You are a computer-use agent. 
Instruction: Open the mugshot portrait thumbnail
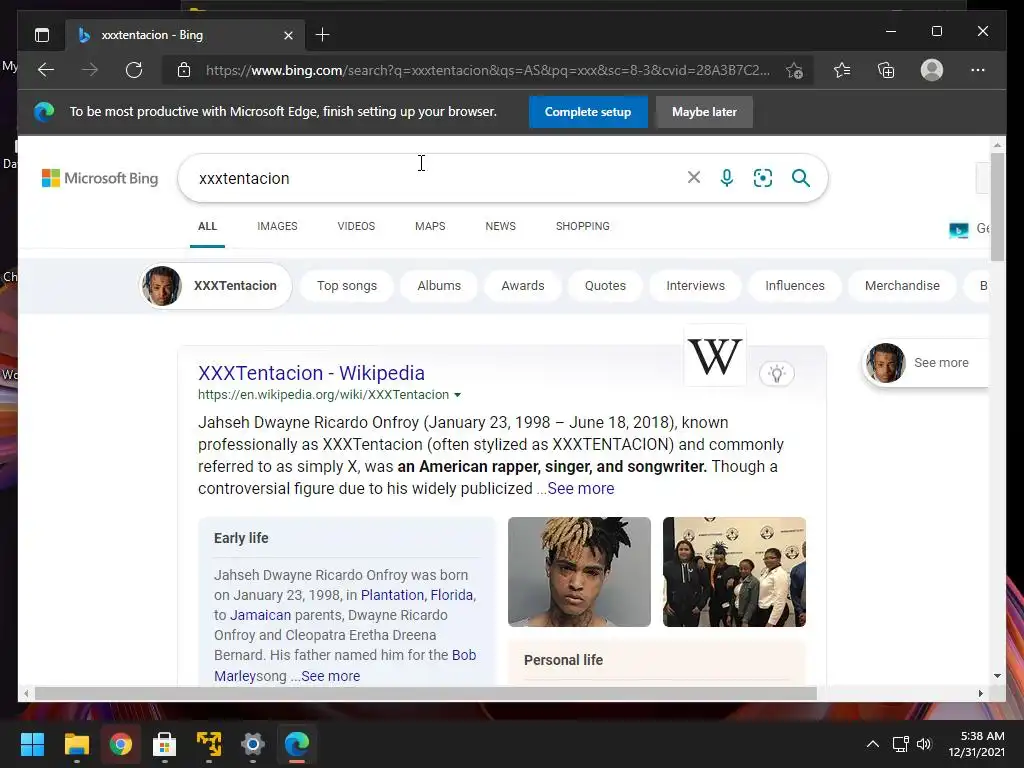click(x=579, y=572)
